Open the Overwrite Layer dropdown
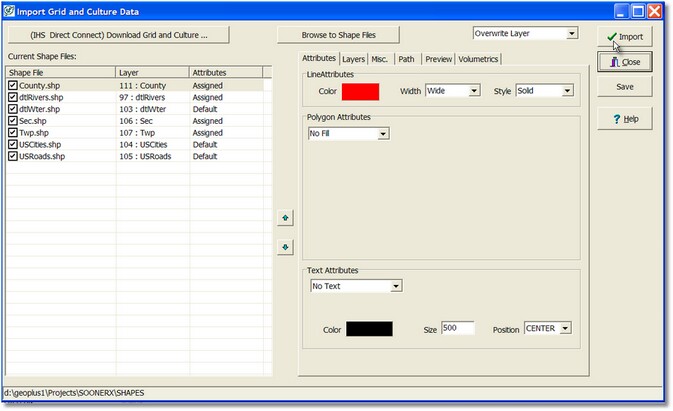673x411 pixels. (525, 33)
